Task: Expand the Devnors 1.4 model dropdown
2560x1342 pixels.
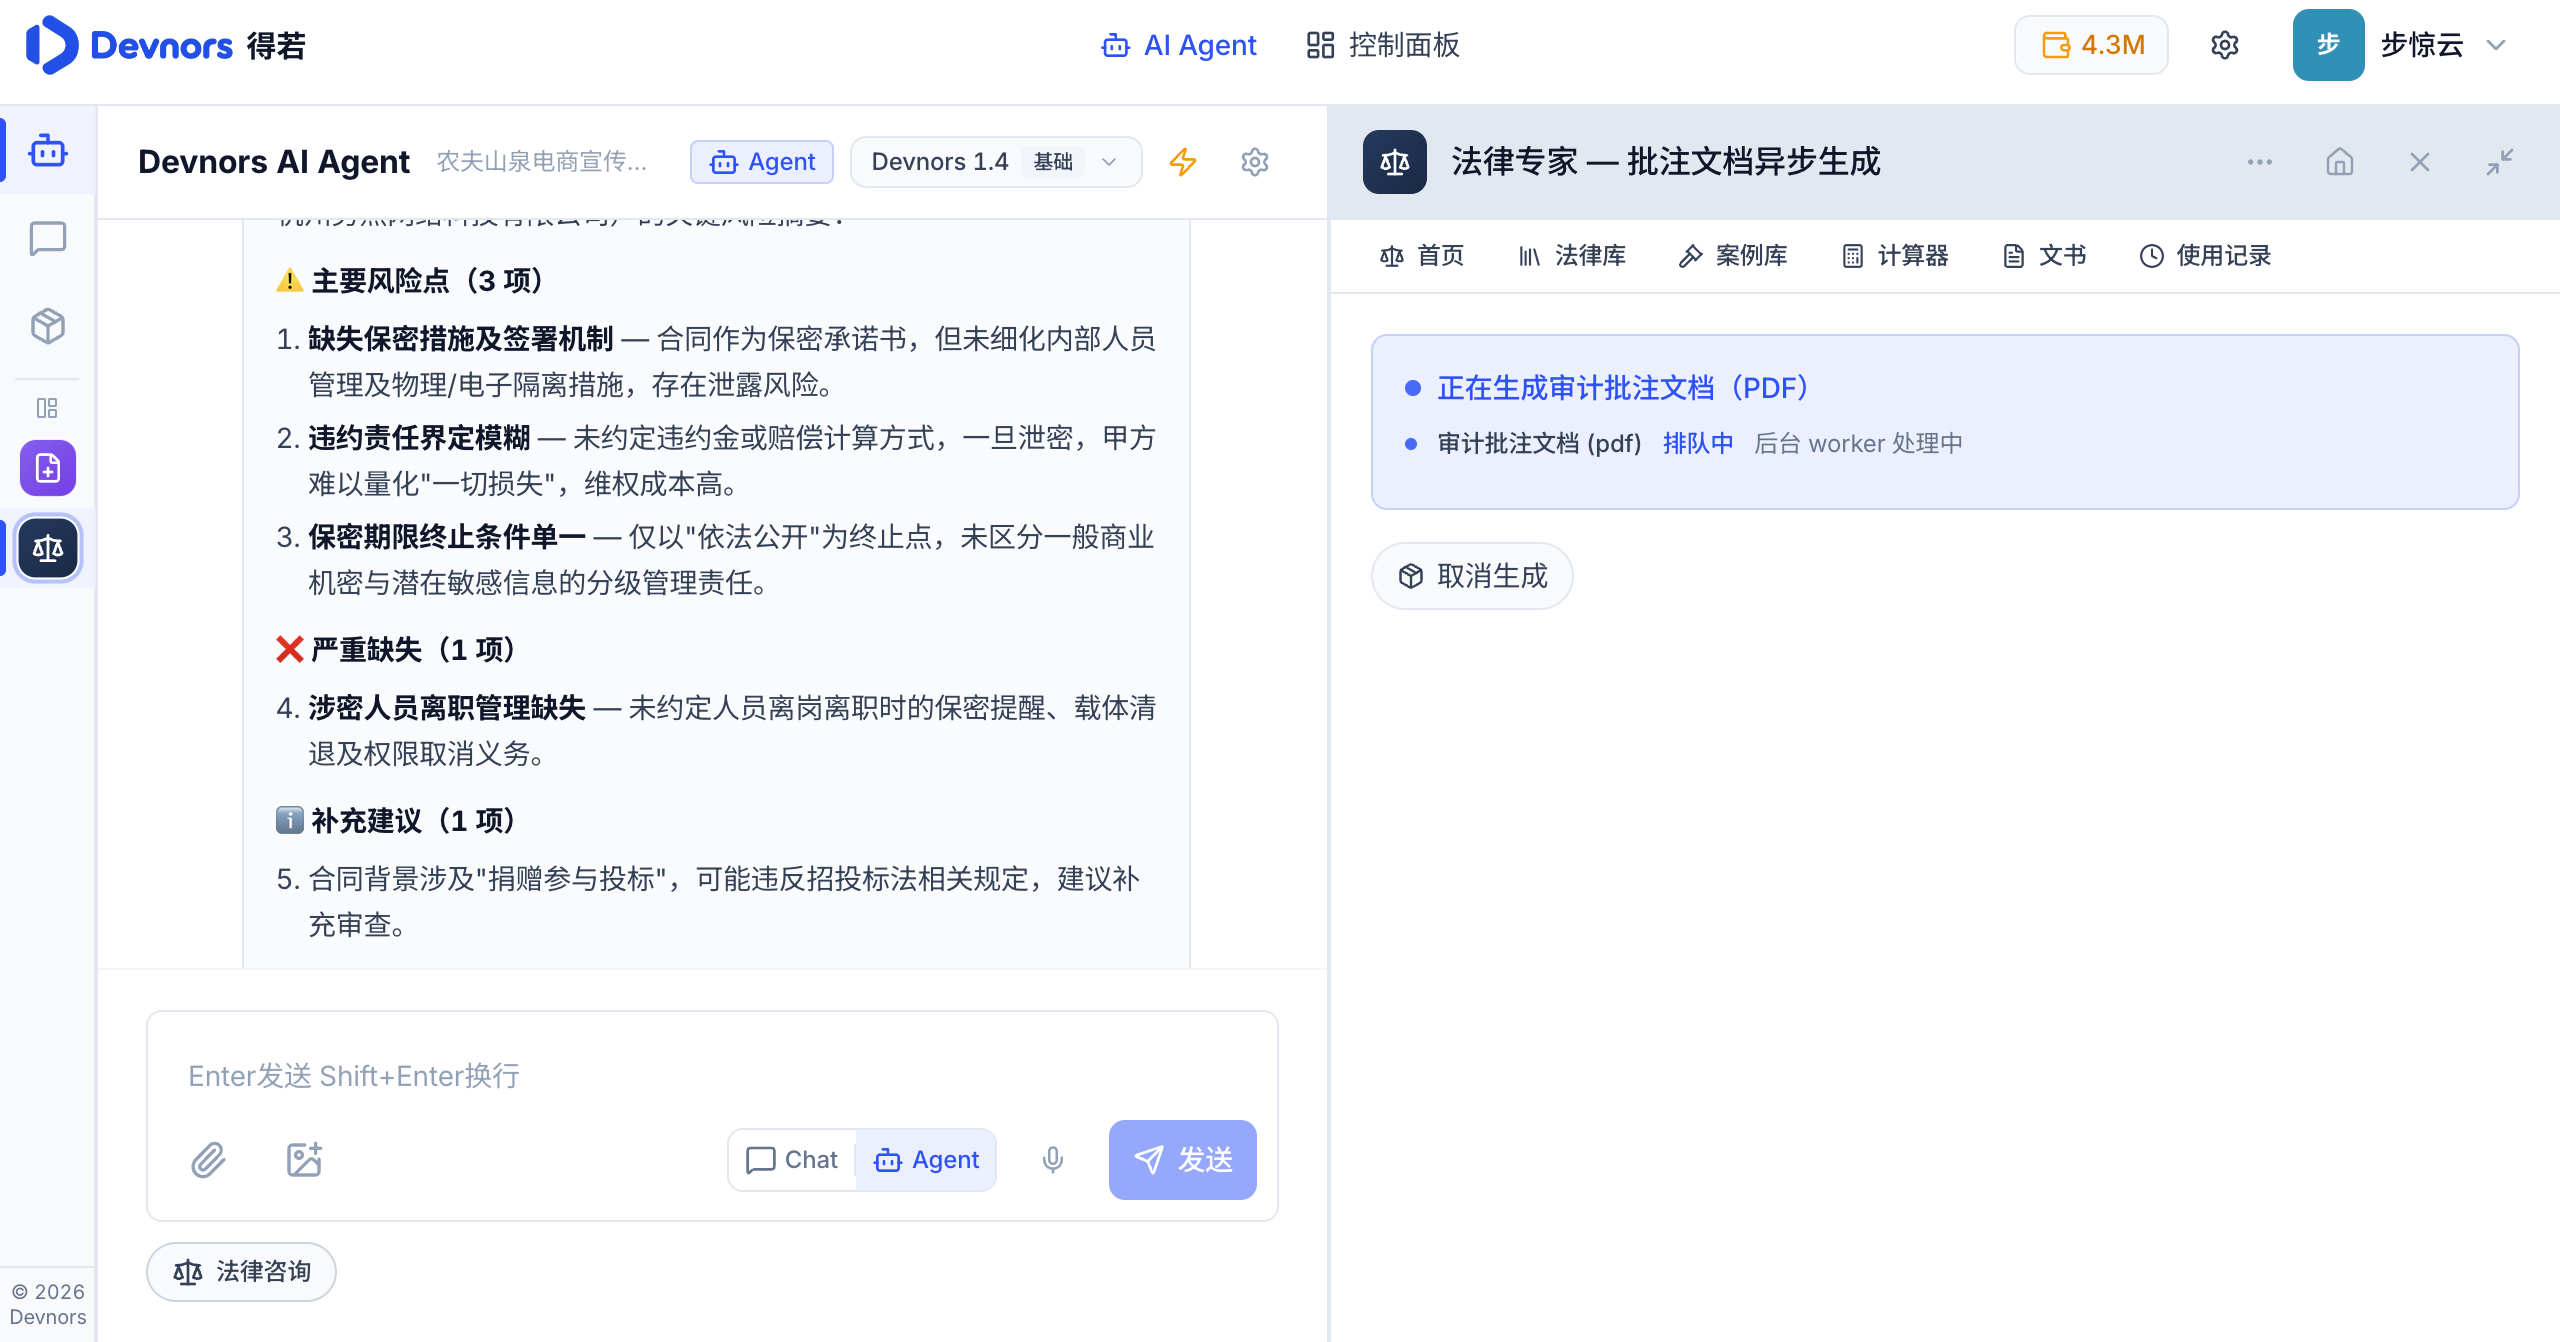Action: pyautogui.click(x=995, y=162)
